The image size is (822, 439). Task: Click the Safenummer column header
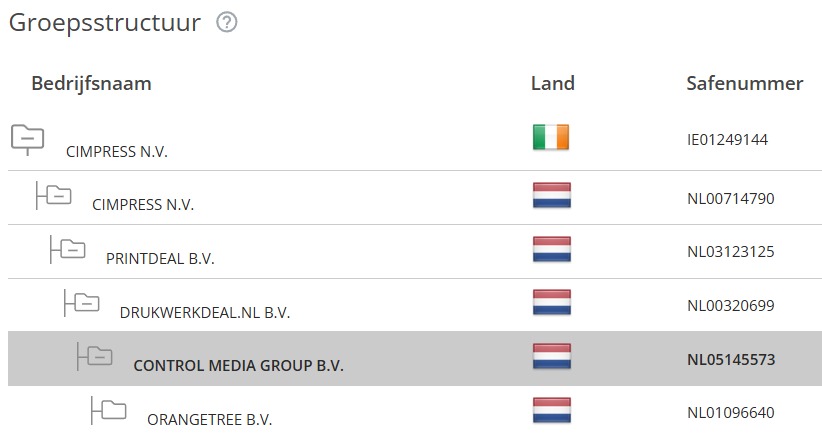745,83
